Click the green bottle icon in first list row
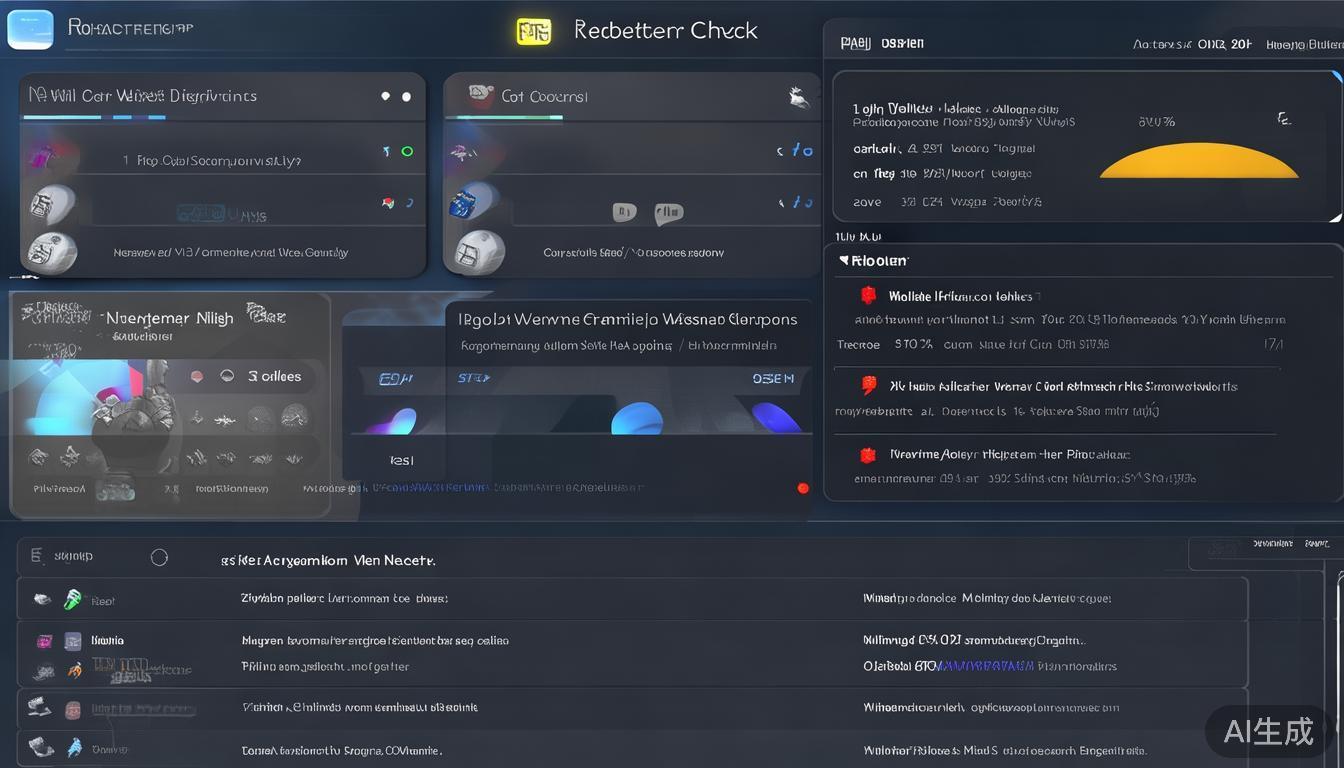 [73, 599]
